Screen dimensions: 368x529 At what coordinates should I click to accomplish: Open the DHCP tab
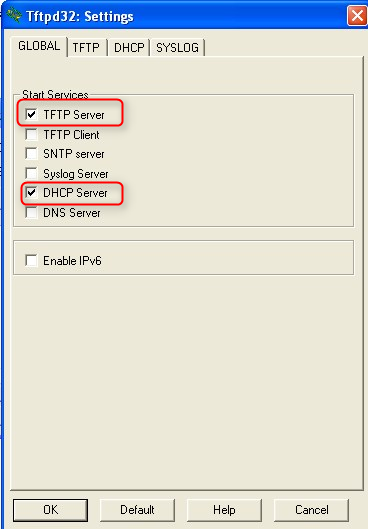(x=129, y=48)
